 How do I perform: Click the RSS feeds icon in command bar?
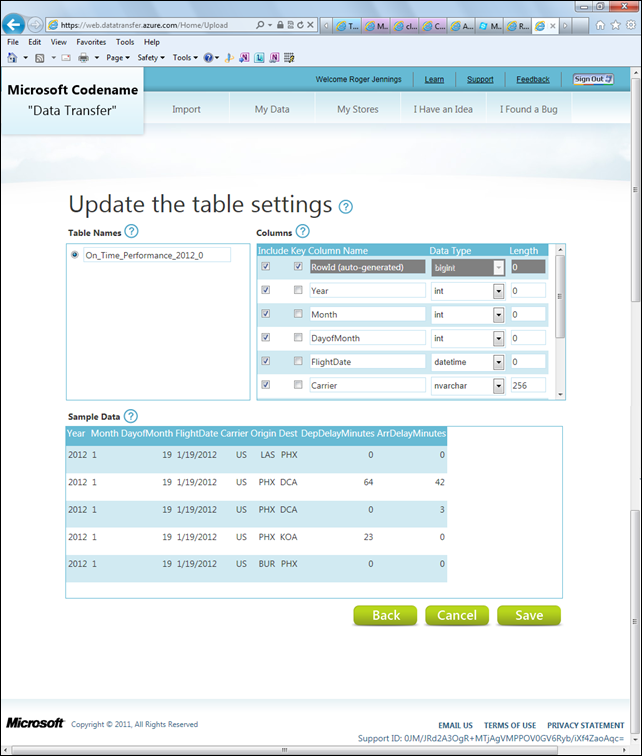tap(40, 58)
